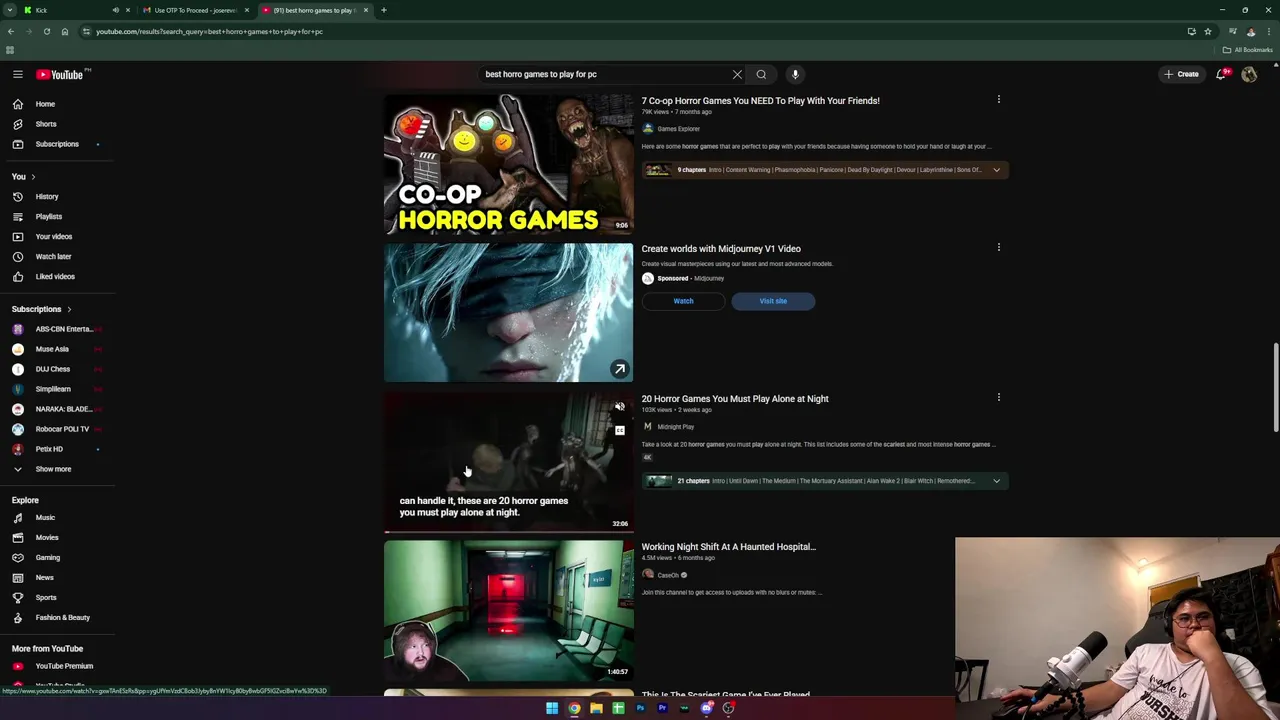Open Fashion & Beauty under Explore
Viewport: 1280px width, 720px height.
(x=62, y=618)
